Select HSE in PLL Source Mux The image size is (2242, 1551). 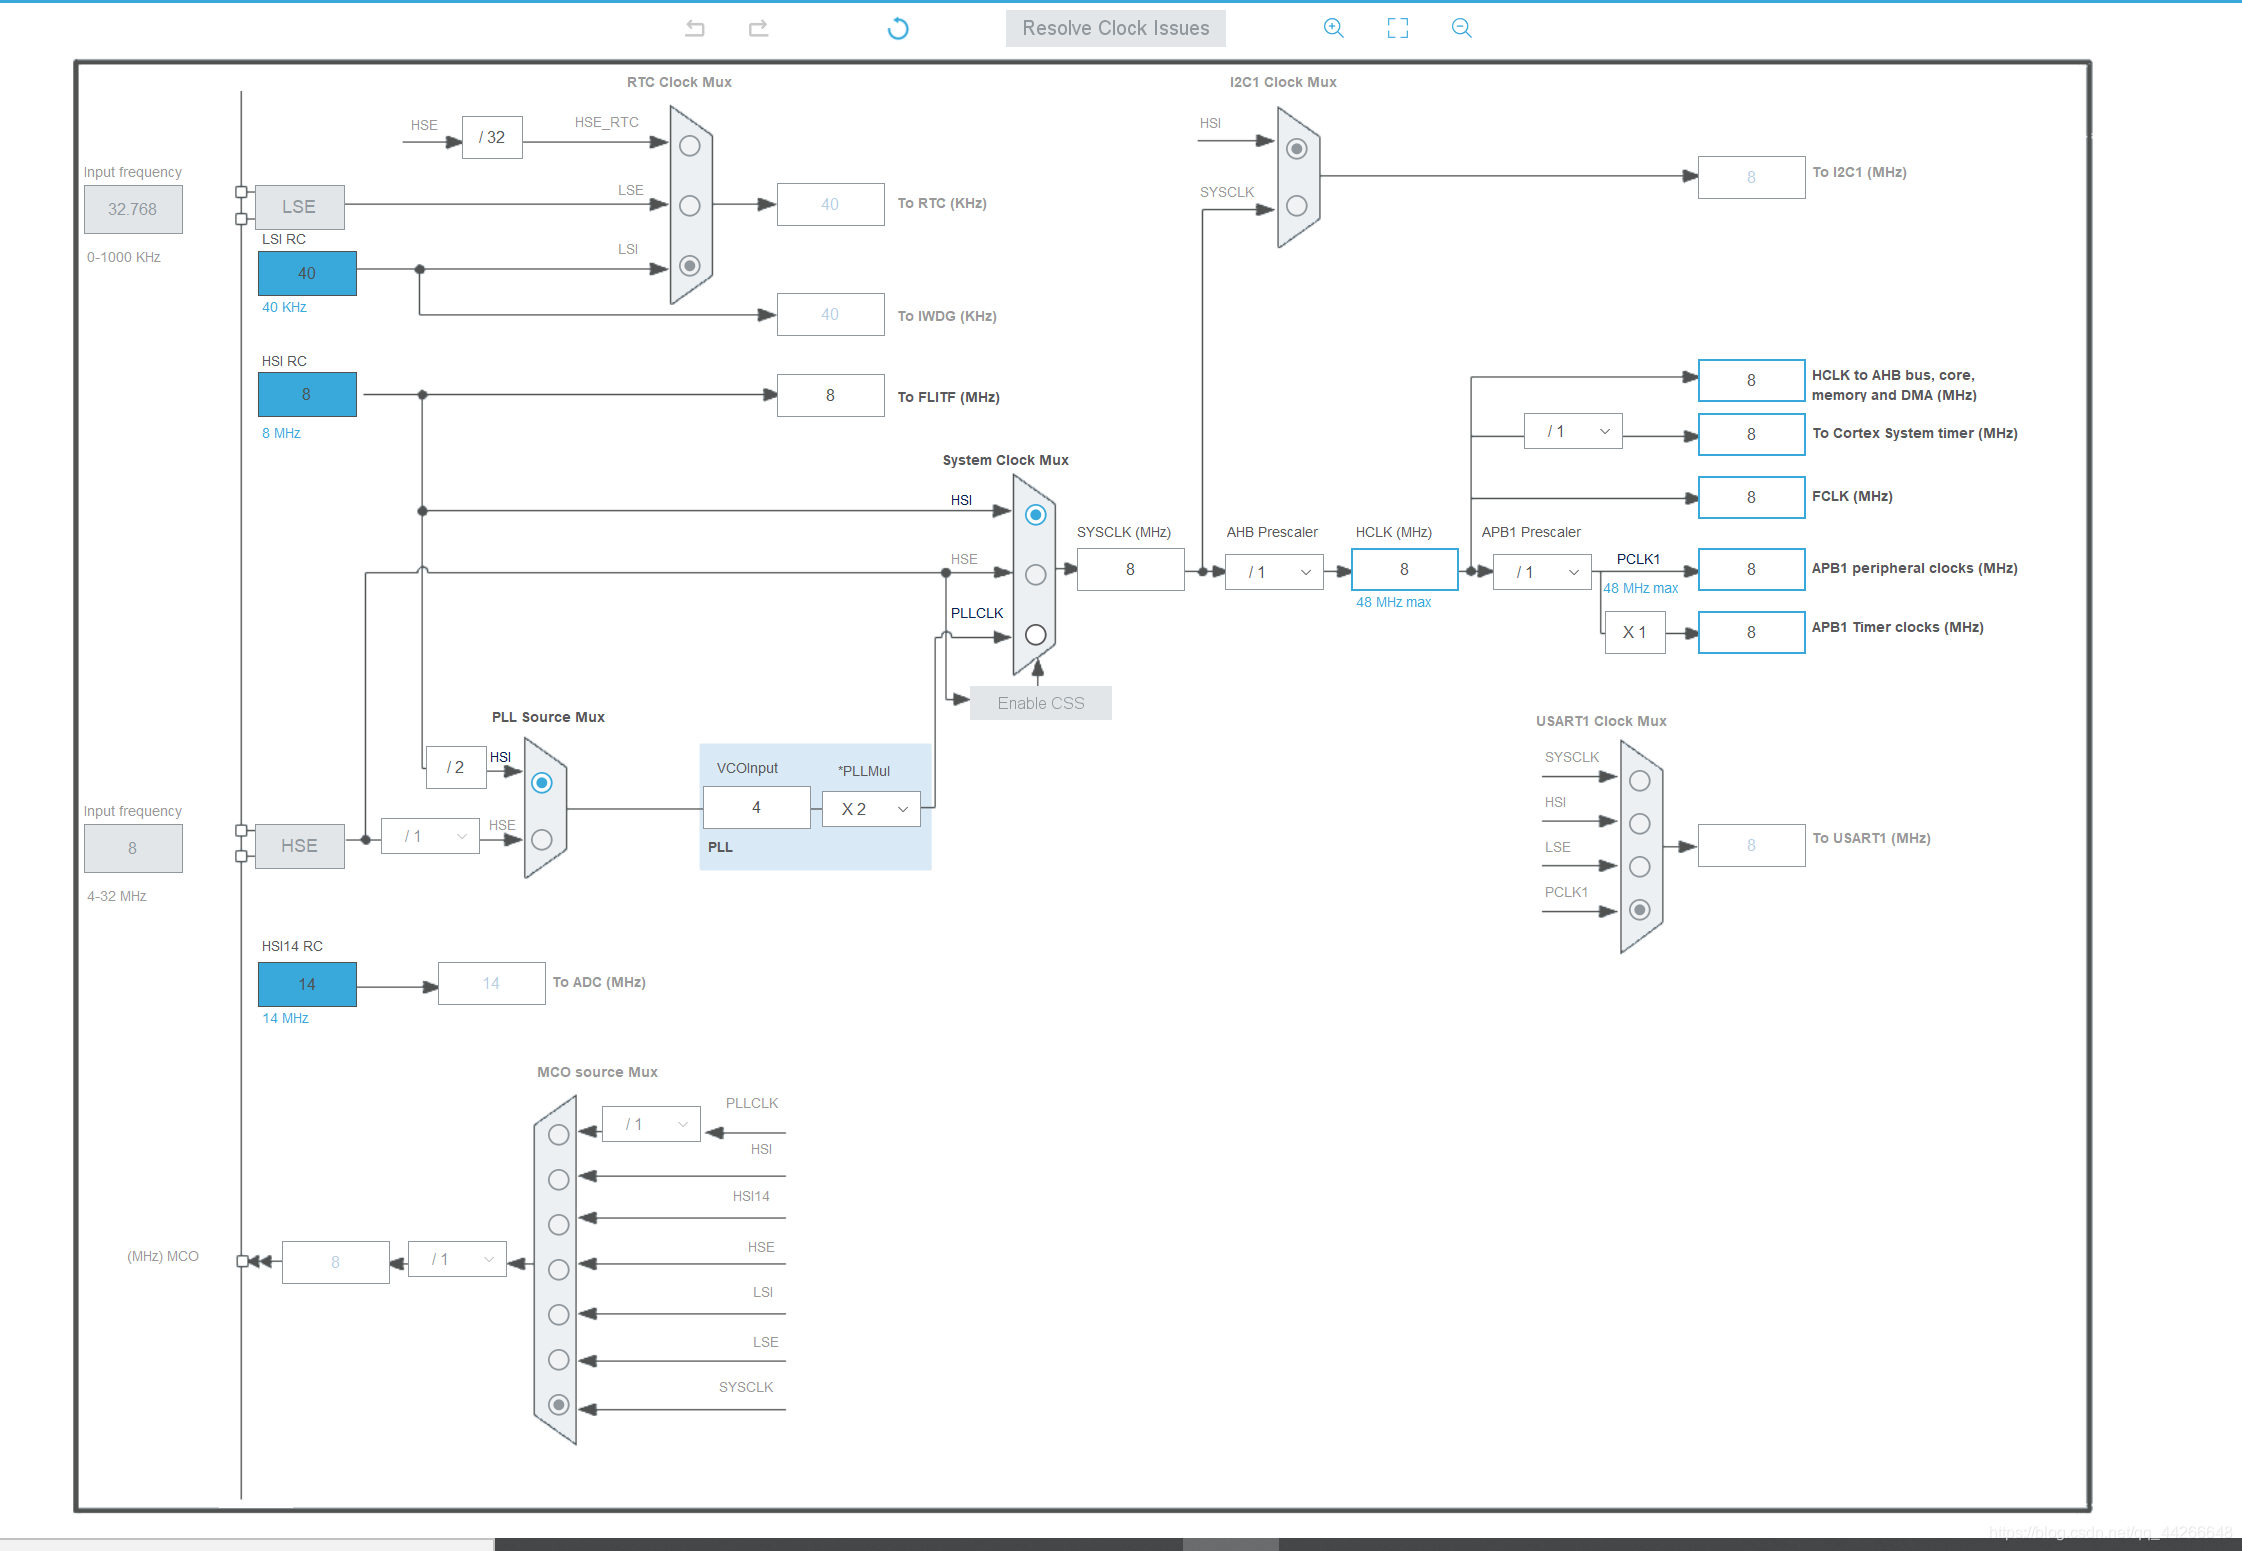click(x=542, y=840)
